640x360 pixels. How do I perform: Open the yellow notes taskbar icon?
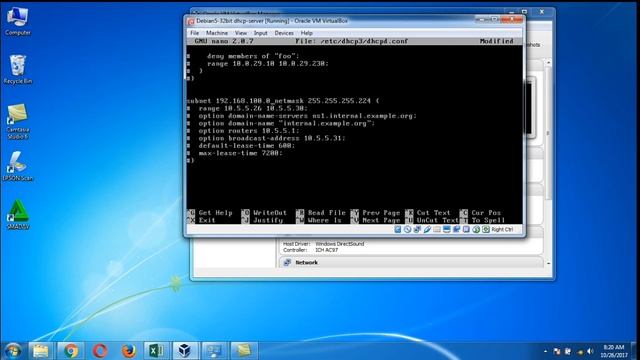click(x=243, y=350)
